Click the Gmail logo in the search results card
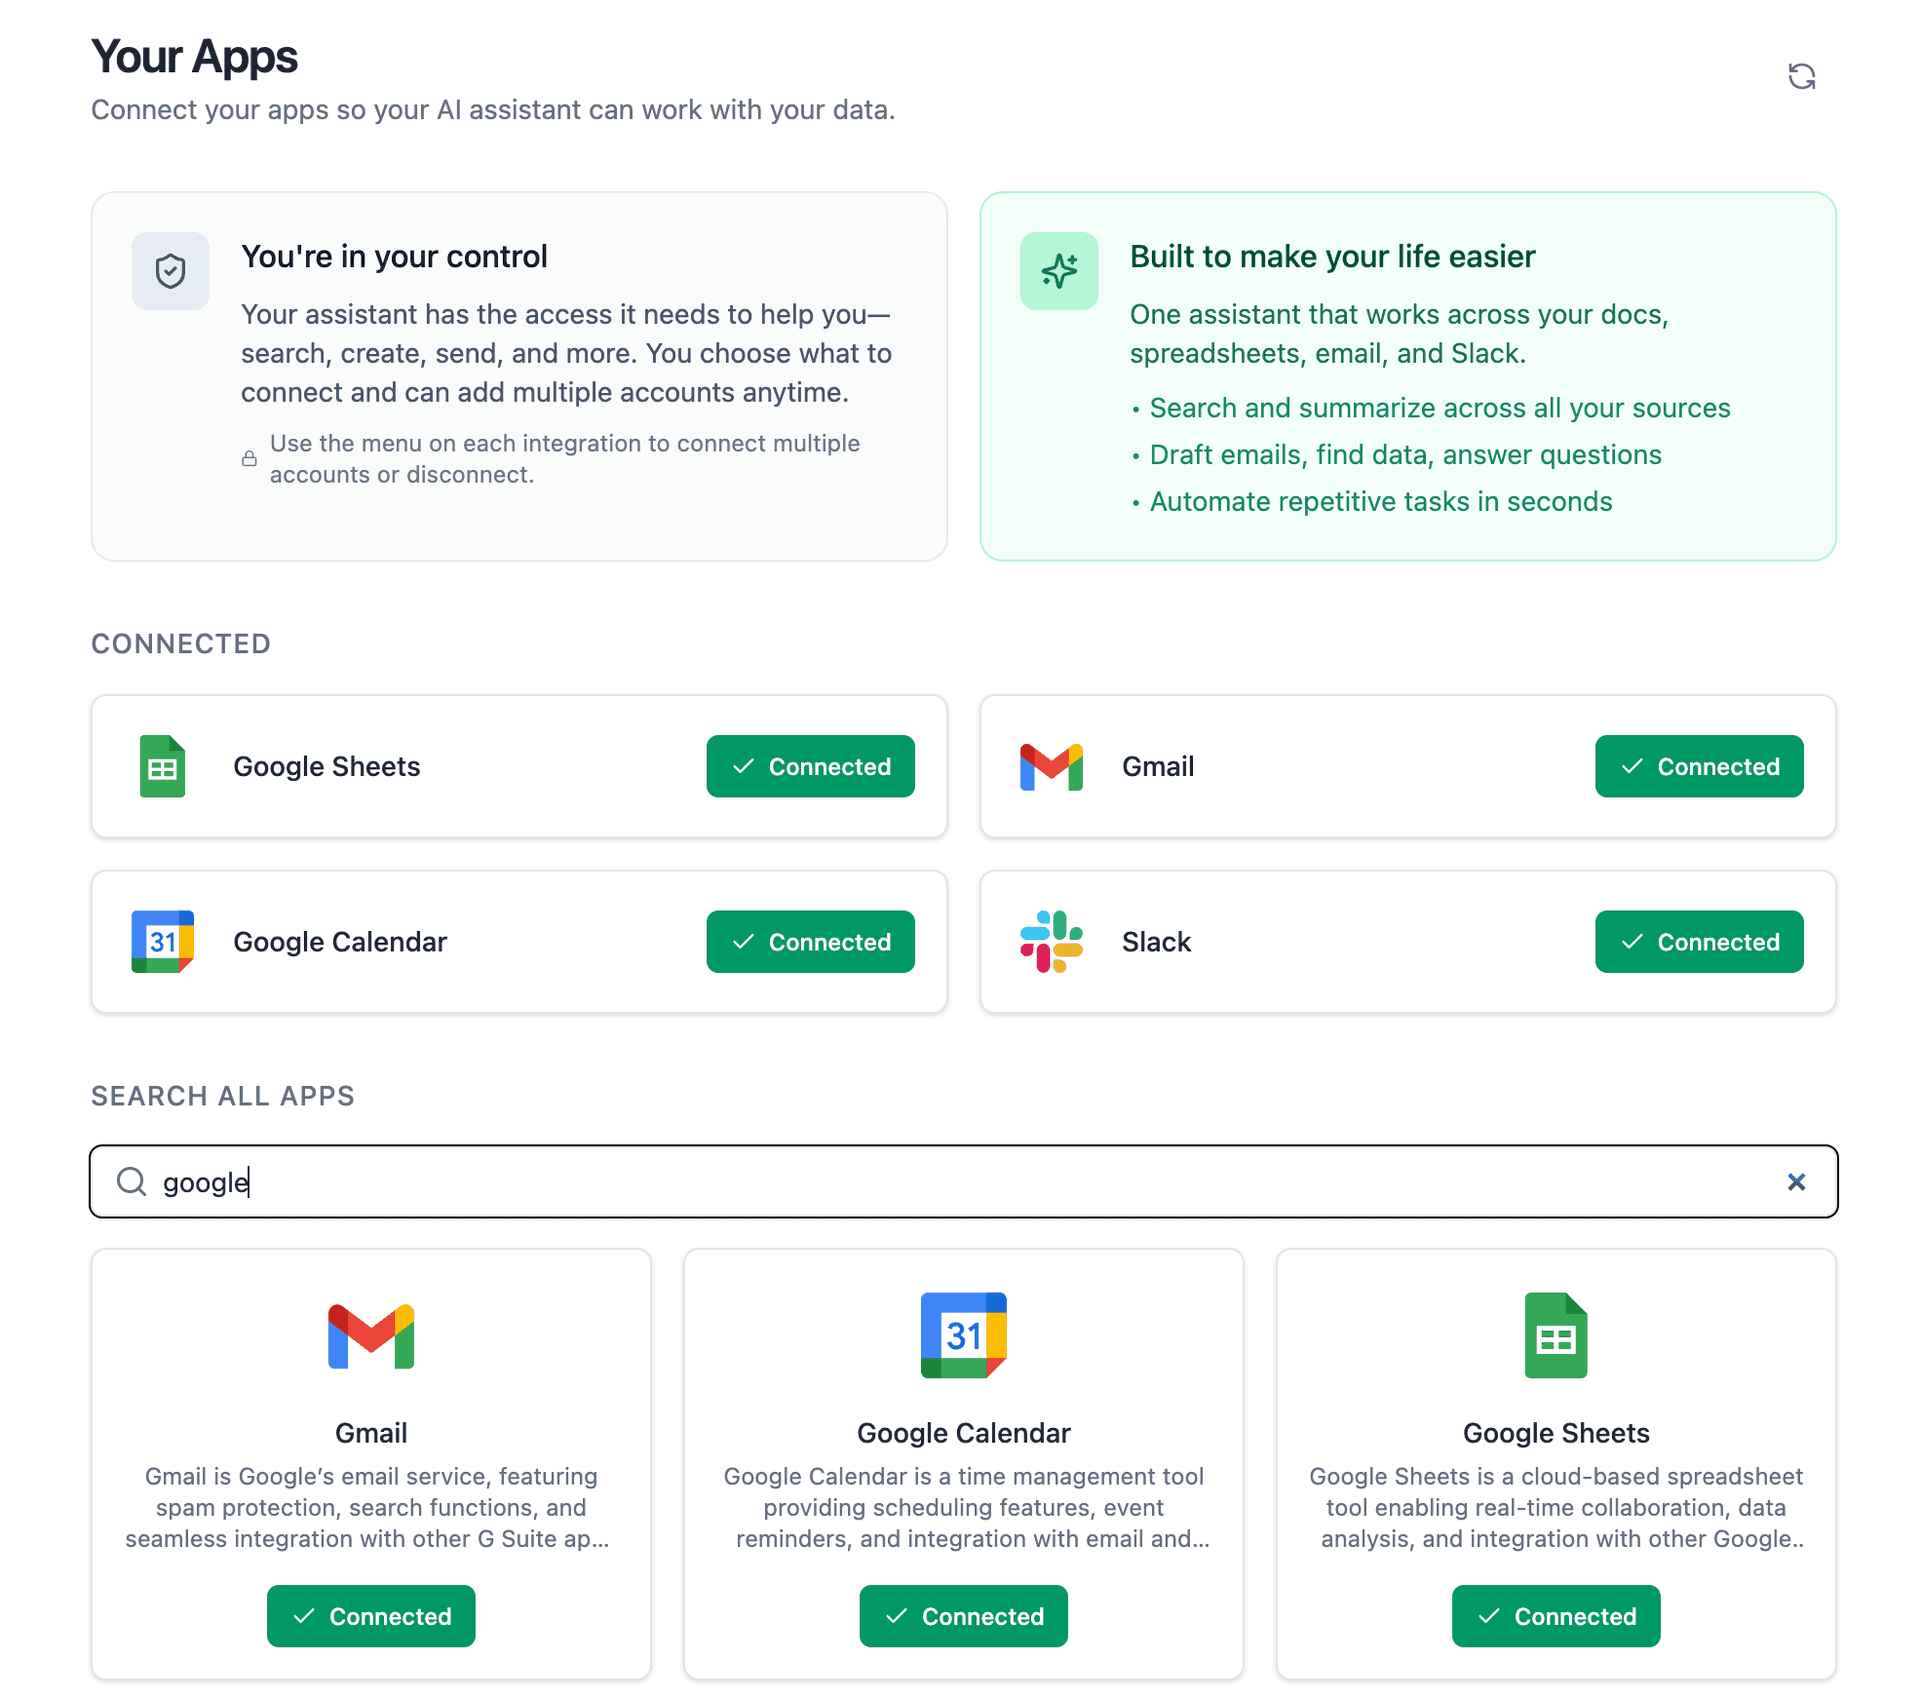 [x=370, y=1335]
